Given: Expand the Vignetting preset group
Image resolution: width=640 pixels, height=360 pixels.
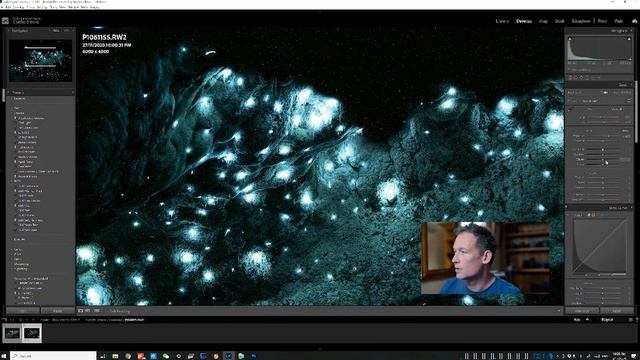Looking at the screenshot, I should tap(20, 269).
